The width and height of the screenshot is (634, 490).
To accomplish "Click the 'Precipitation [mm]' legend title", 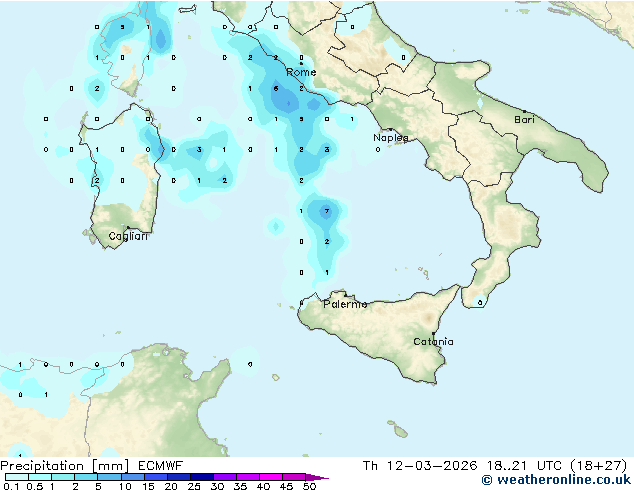I will click(x=65, y=466).
